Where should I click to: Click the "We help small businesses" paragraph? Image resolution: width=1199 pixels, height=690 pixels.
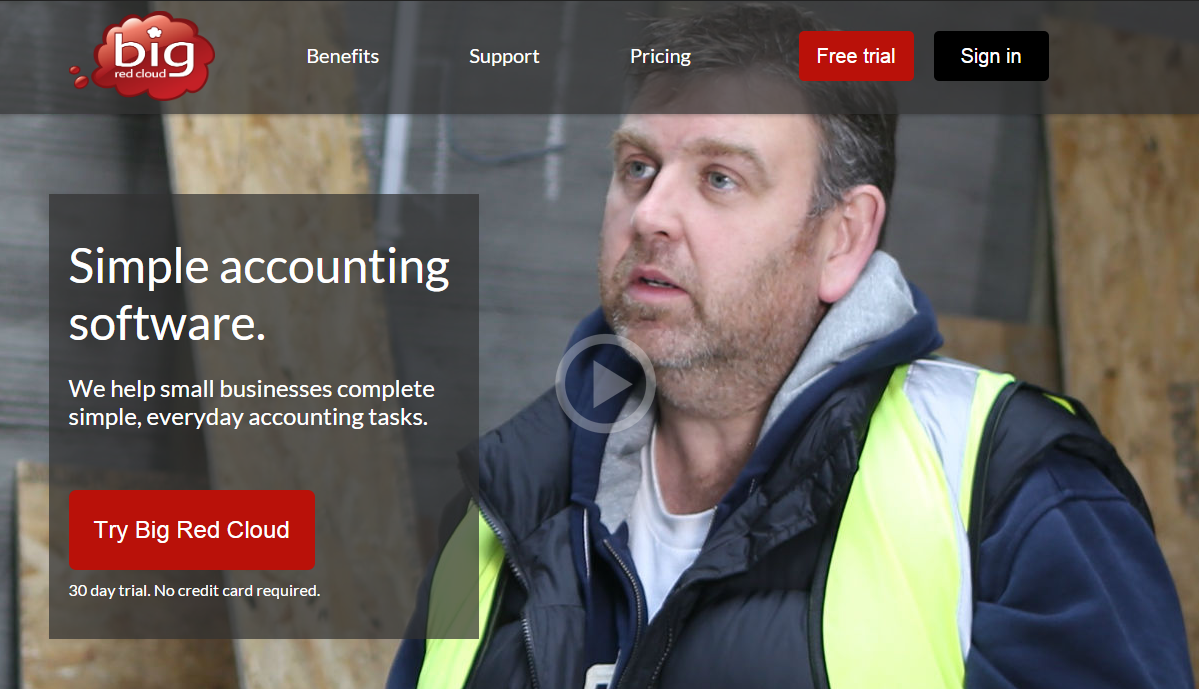252,403
